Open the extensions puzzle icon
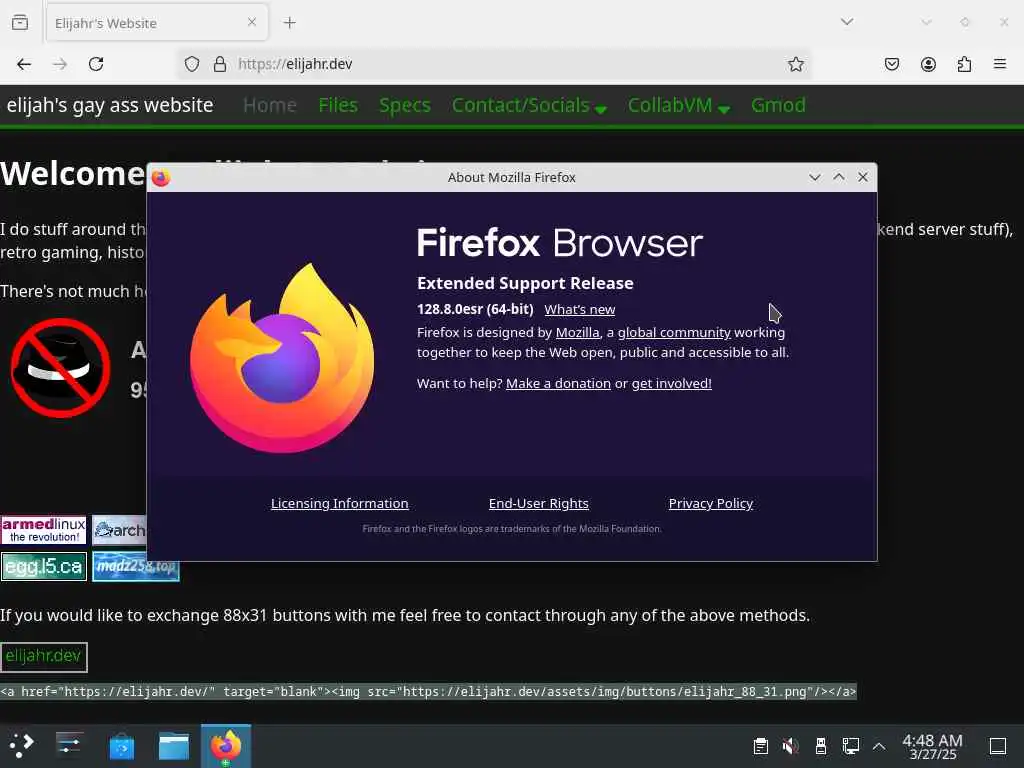 [964, 64]
